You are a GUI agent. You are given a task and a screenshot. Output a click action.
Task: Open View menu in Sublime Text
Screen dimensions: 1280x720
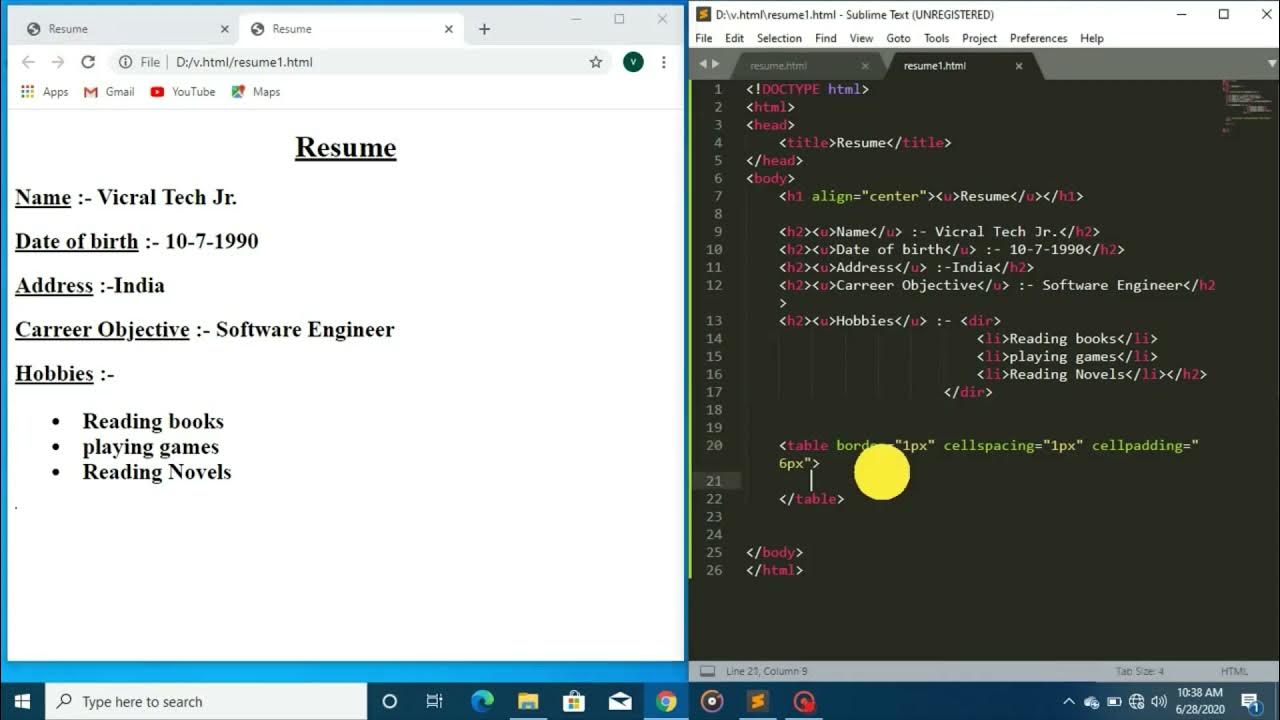[x=861, y=38]
